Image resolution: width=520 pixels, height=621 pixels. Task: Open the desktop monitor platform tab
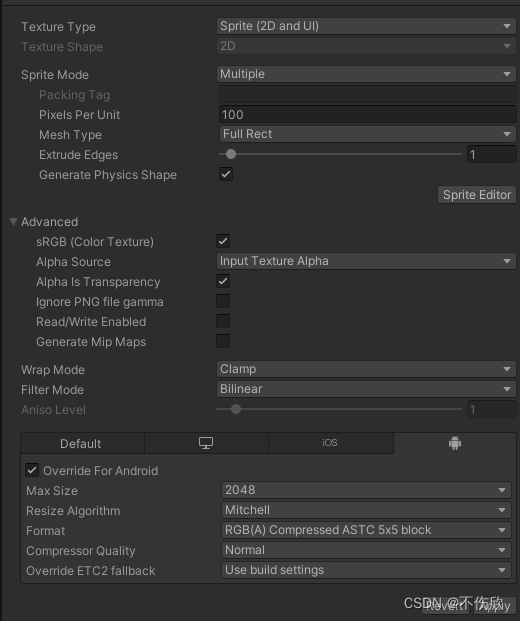[206, 443]
